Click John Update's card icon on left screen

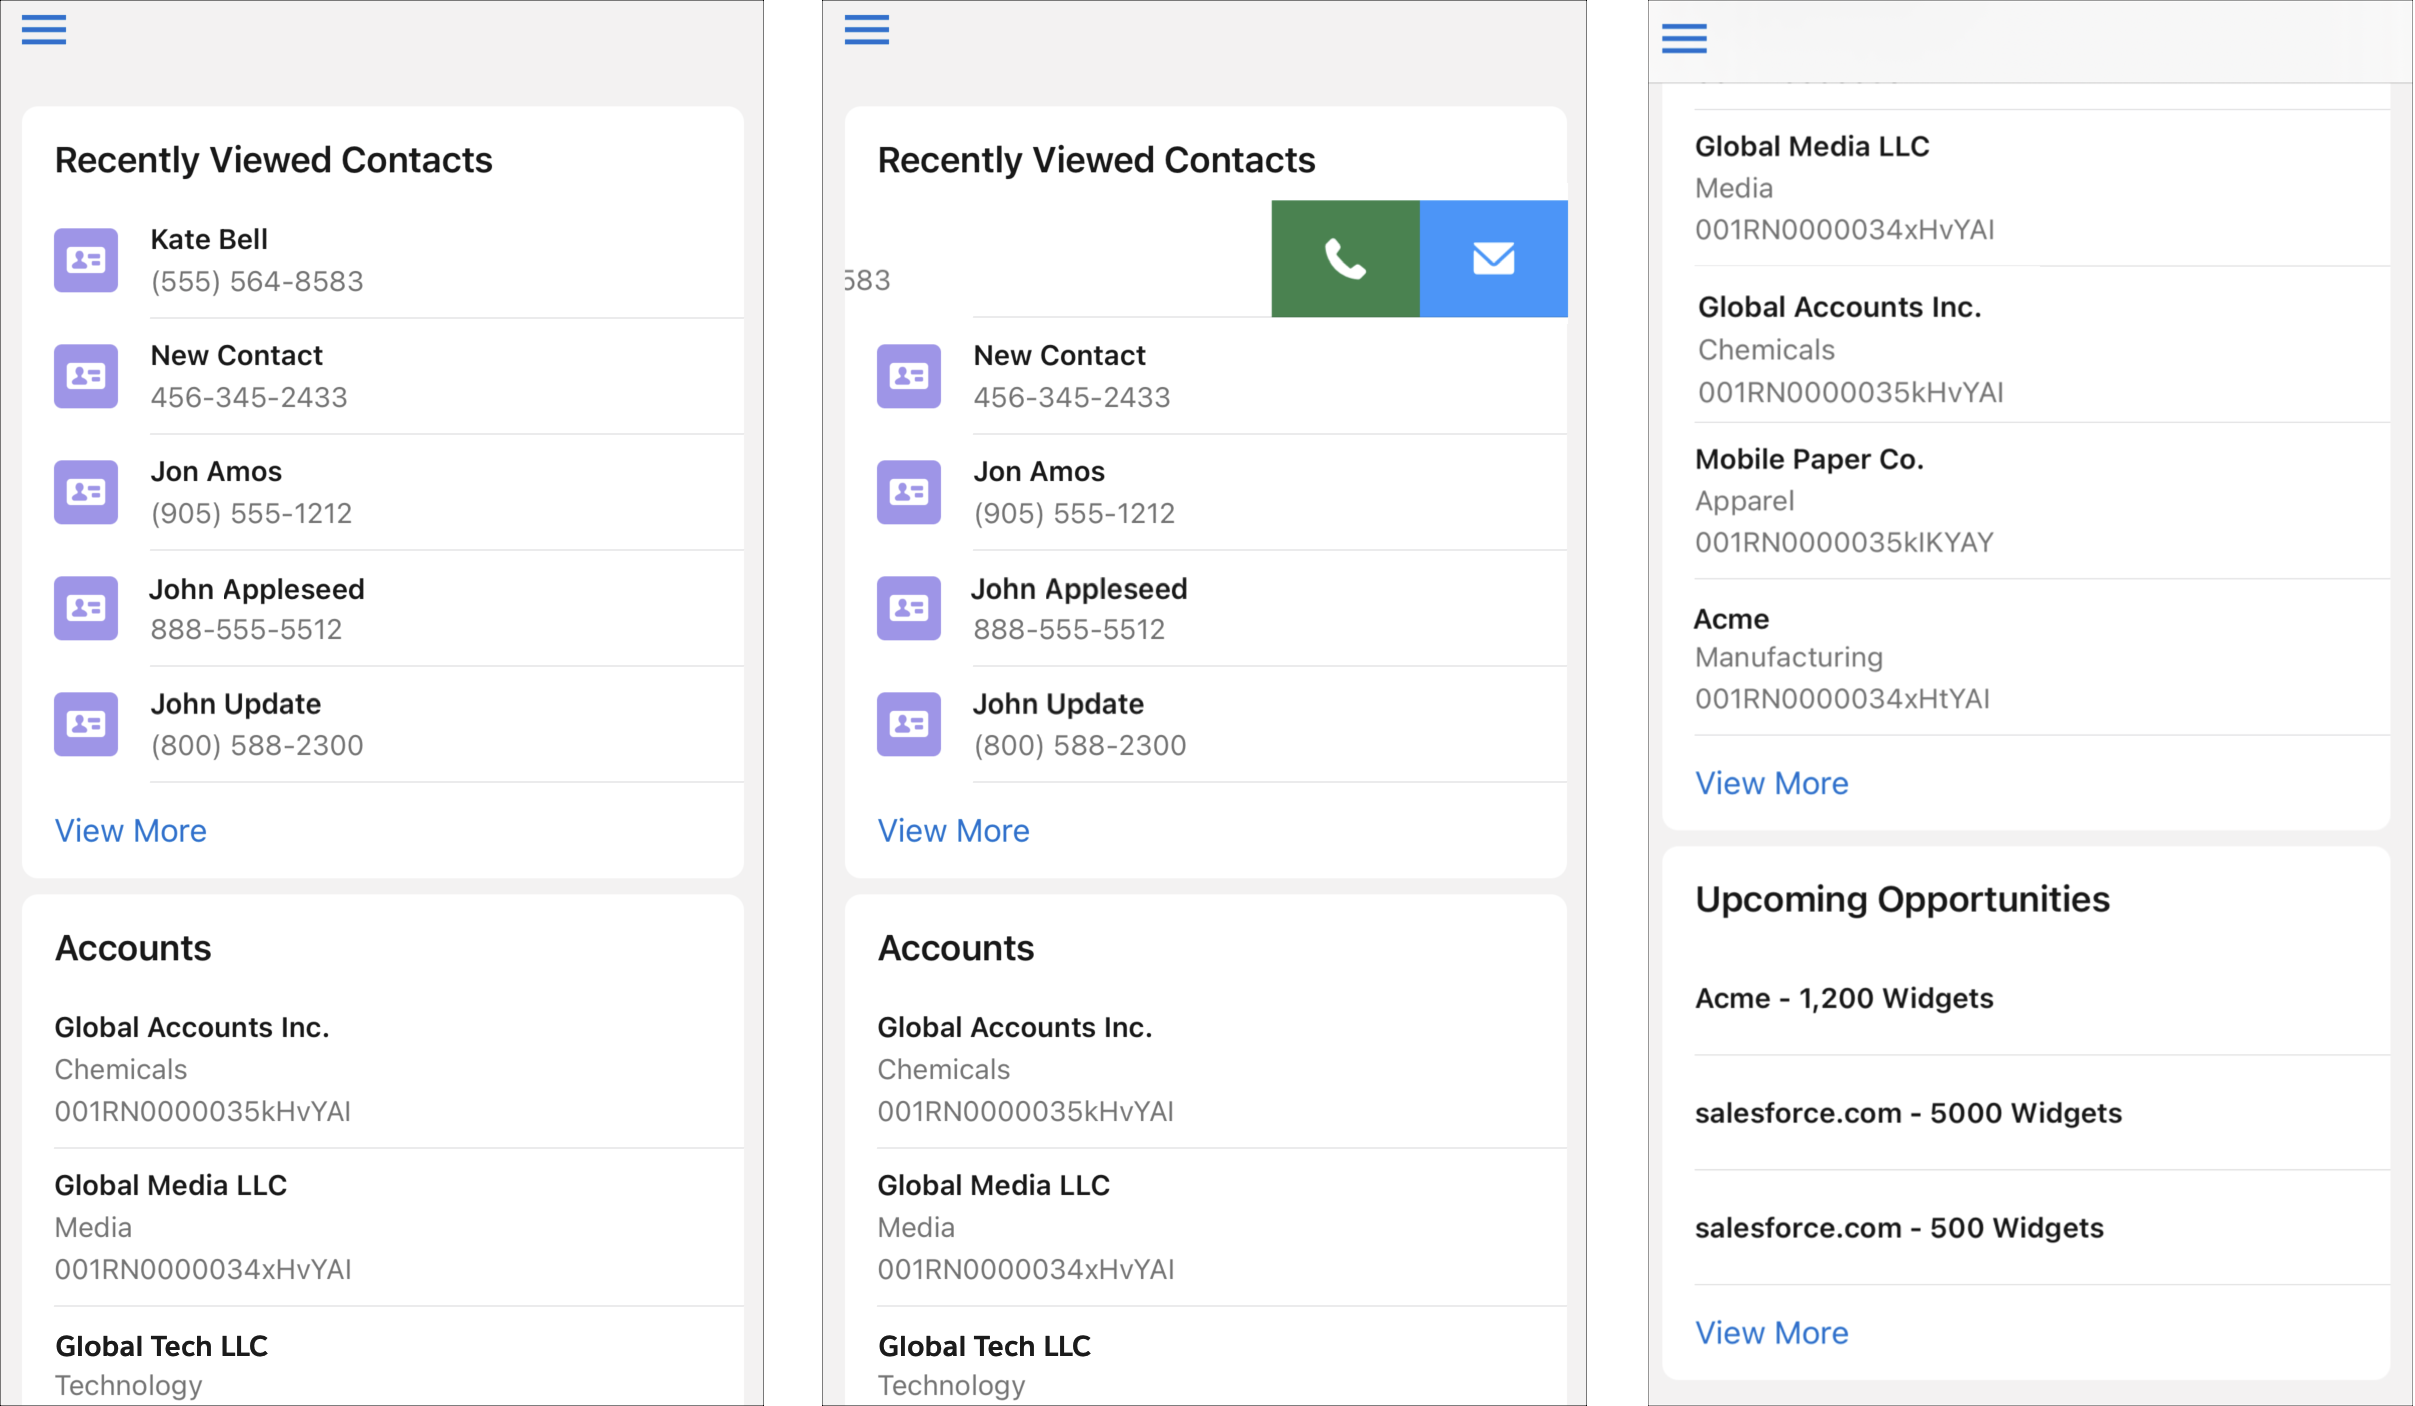pos(86,724)
